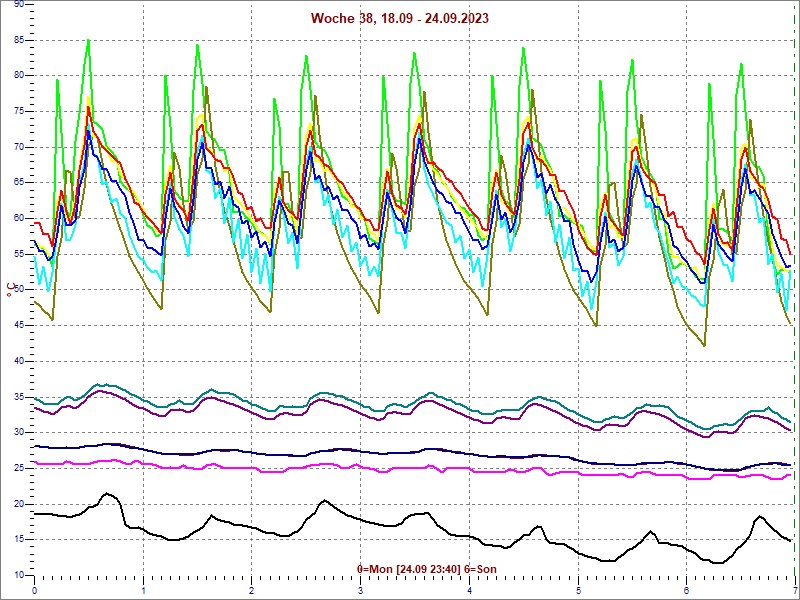Click the x-axis day label 2
800x600 pixels.
click(252, 592)
